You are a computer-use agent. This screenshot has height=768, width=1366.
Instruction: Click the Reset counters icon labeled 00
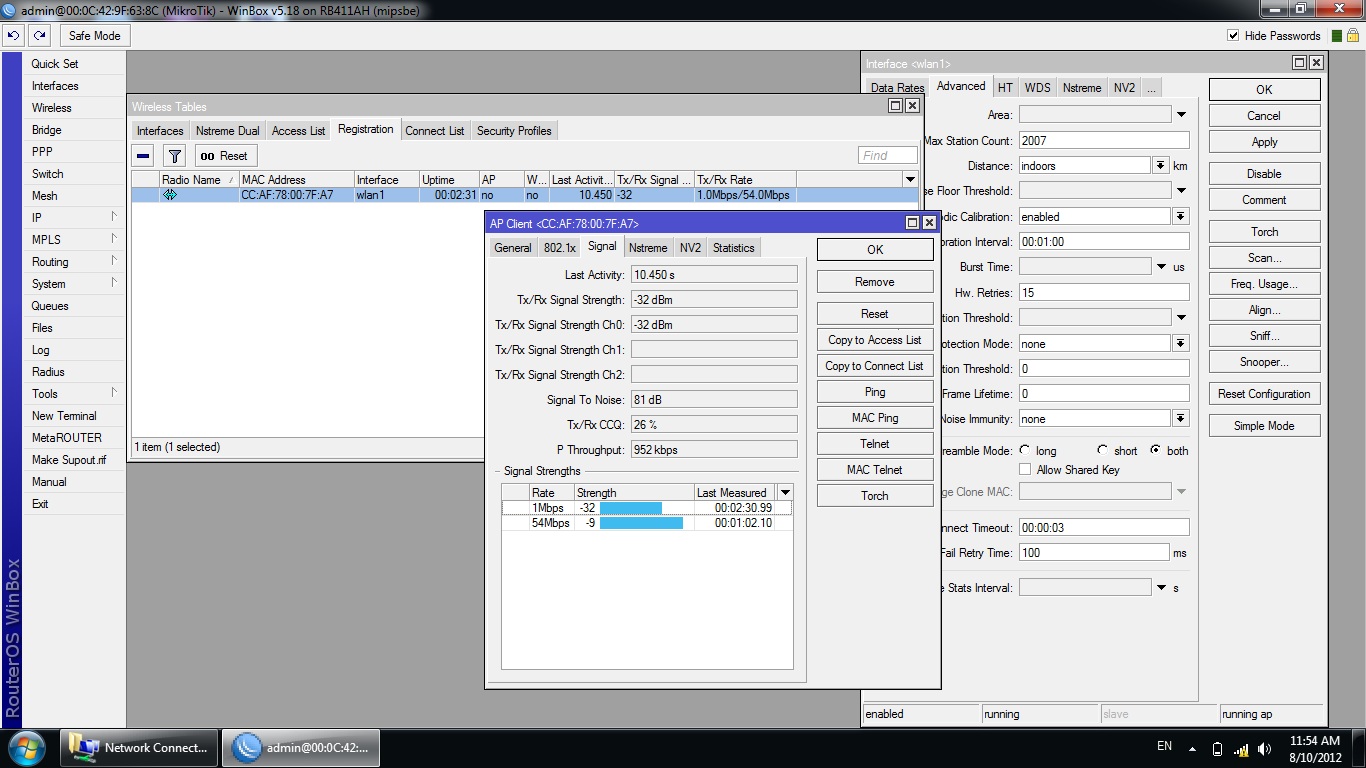coord(225,155)
